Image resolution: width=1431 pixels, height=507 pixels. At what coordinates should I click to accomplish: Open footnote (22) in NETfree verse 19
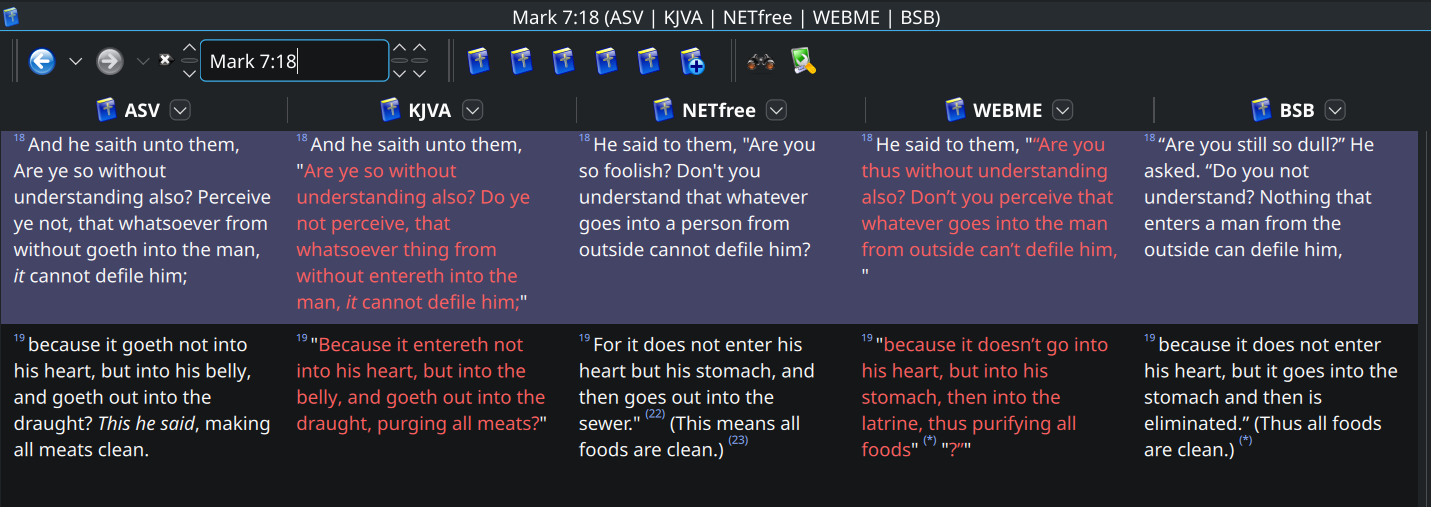click(655, 414)
